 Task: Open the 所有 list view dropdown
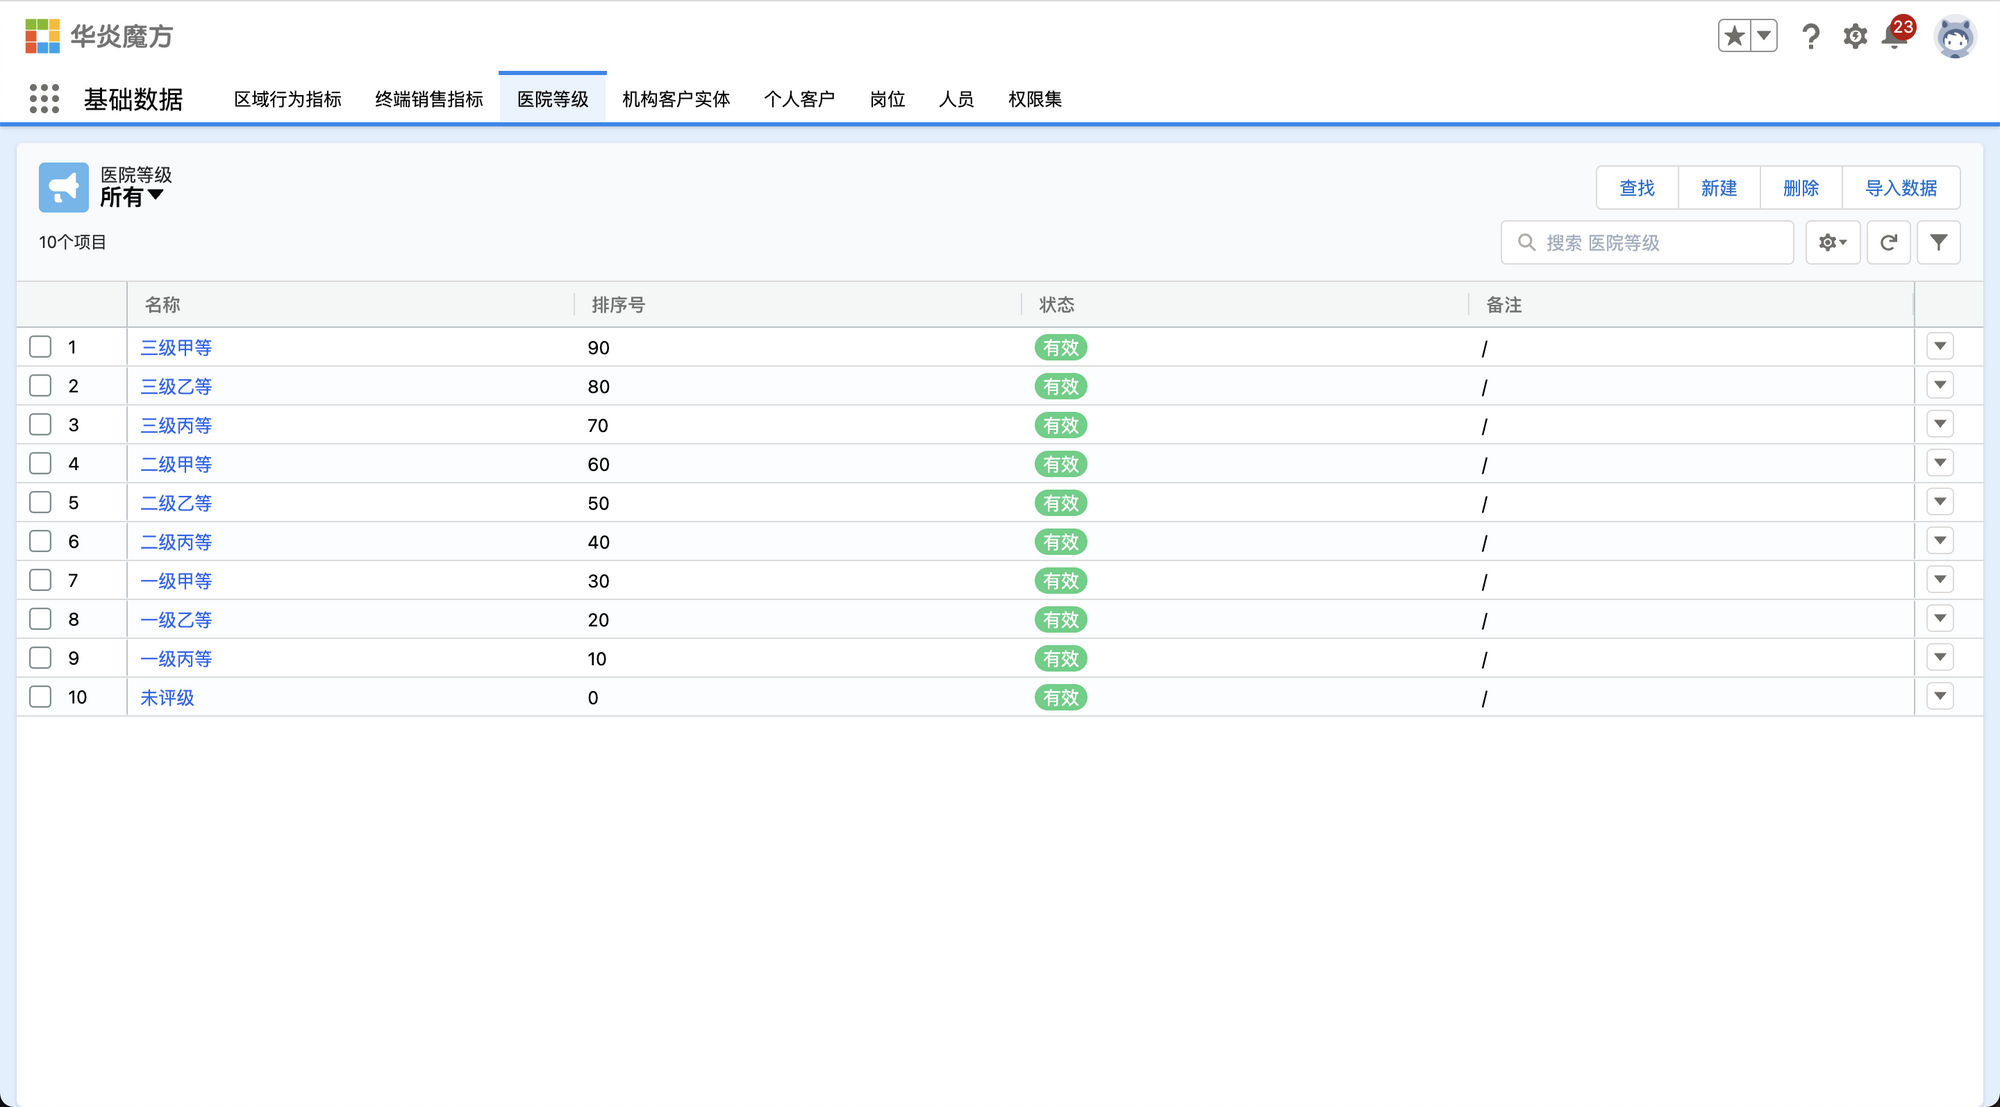tap(132, 197)
